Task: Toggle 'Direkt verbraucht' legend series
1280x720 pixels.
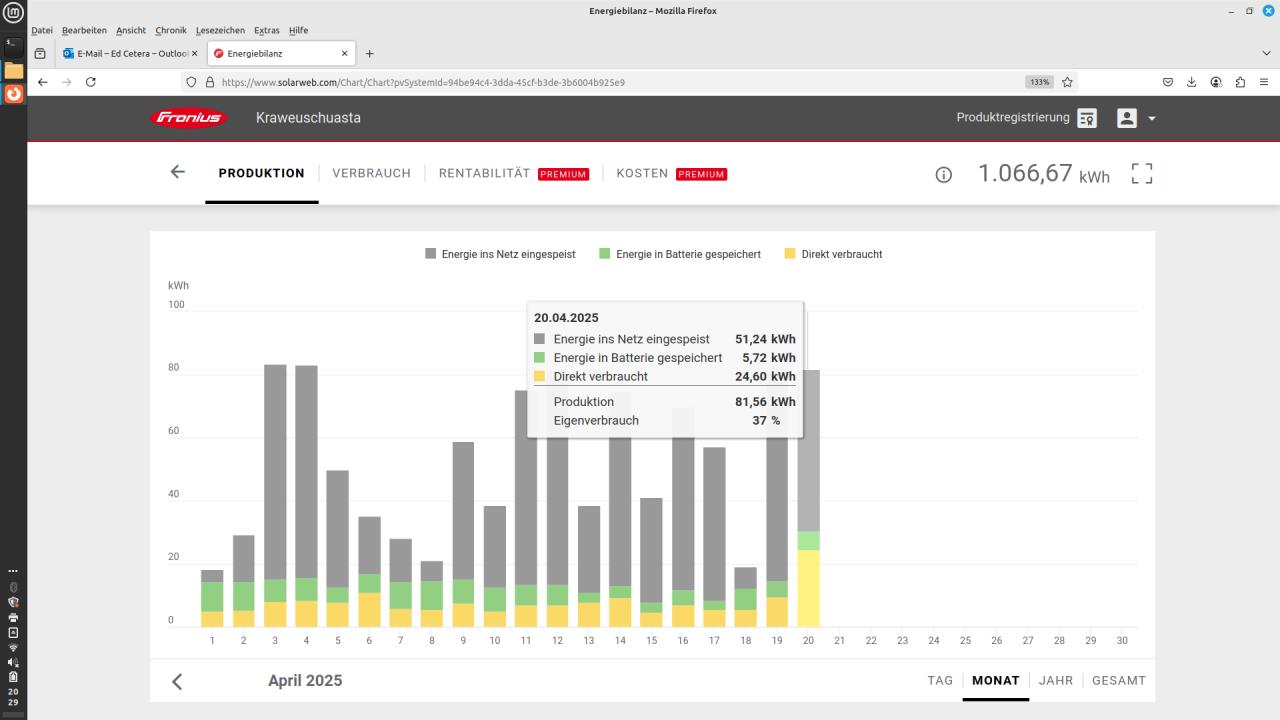Action: pyautogui.click(x=833, y=254)
